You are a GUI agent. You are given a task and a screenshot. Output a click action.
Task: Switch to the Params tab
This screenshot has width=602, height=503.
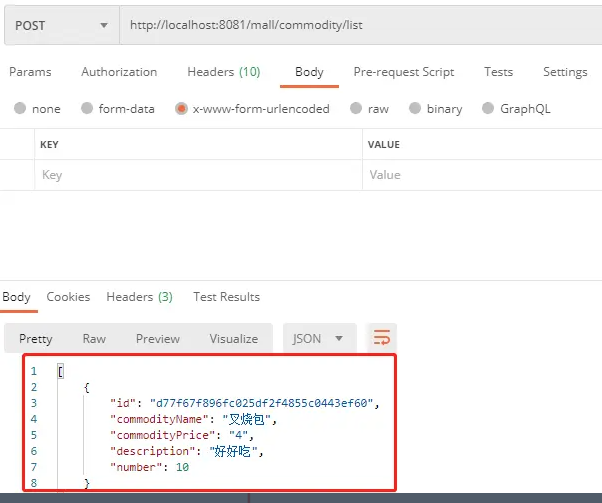pos(30,72)
